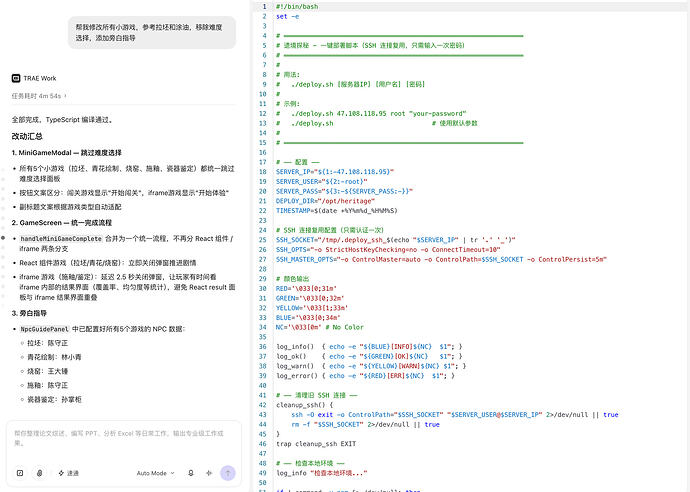The image size is (690, 492).
Task: Click the TRAE Work label
Action: click(x=40, y=78)
